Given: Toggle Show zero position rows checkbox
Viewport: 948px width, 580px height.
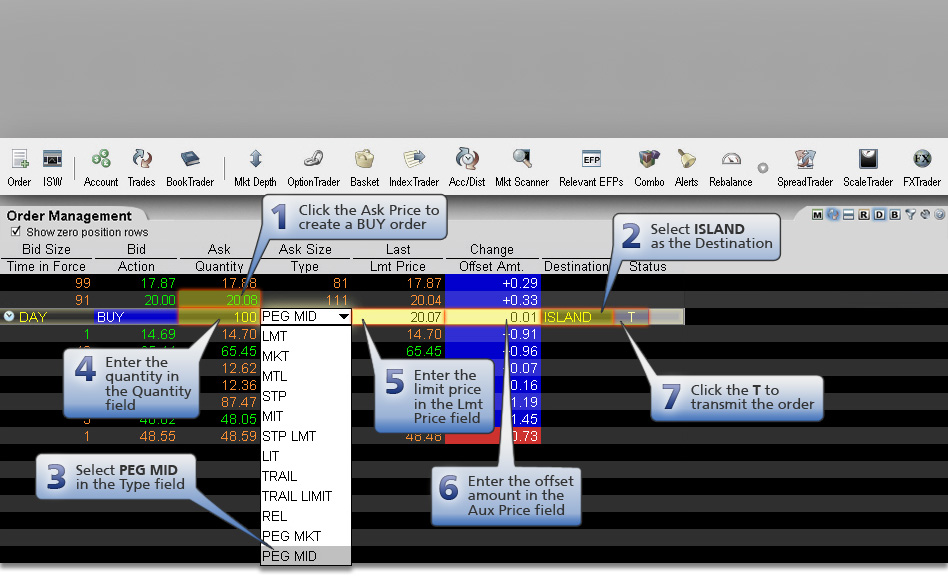Looking at the screenshot, I should (x=16, y=232).
